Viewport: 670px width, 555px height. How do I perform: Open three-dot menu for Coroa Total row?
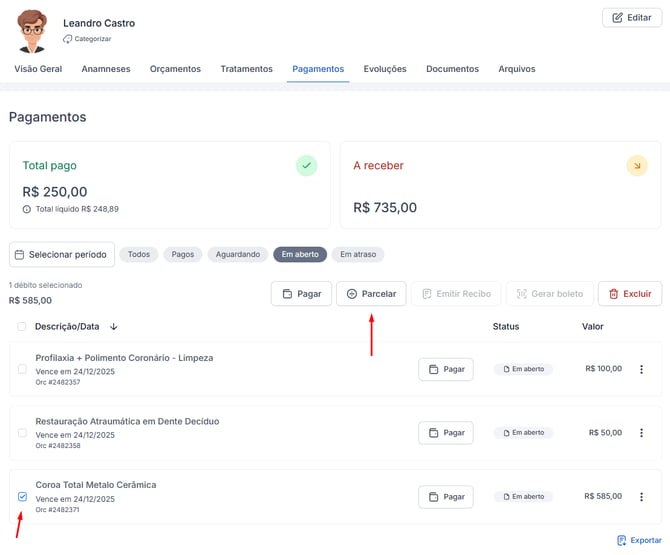click(641, 496)
